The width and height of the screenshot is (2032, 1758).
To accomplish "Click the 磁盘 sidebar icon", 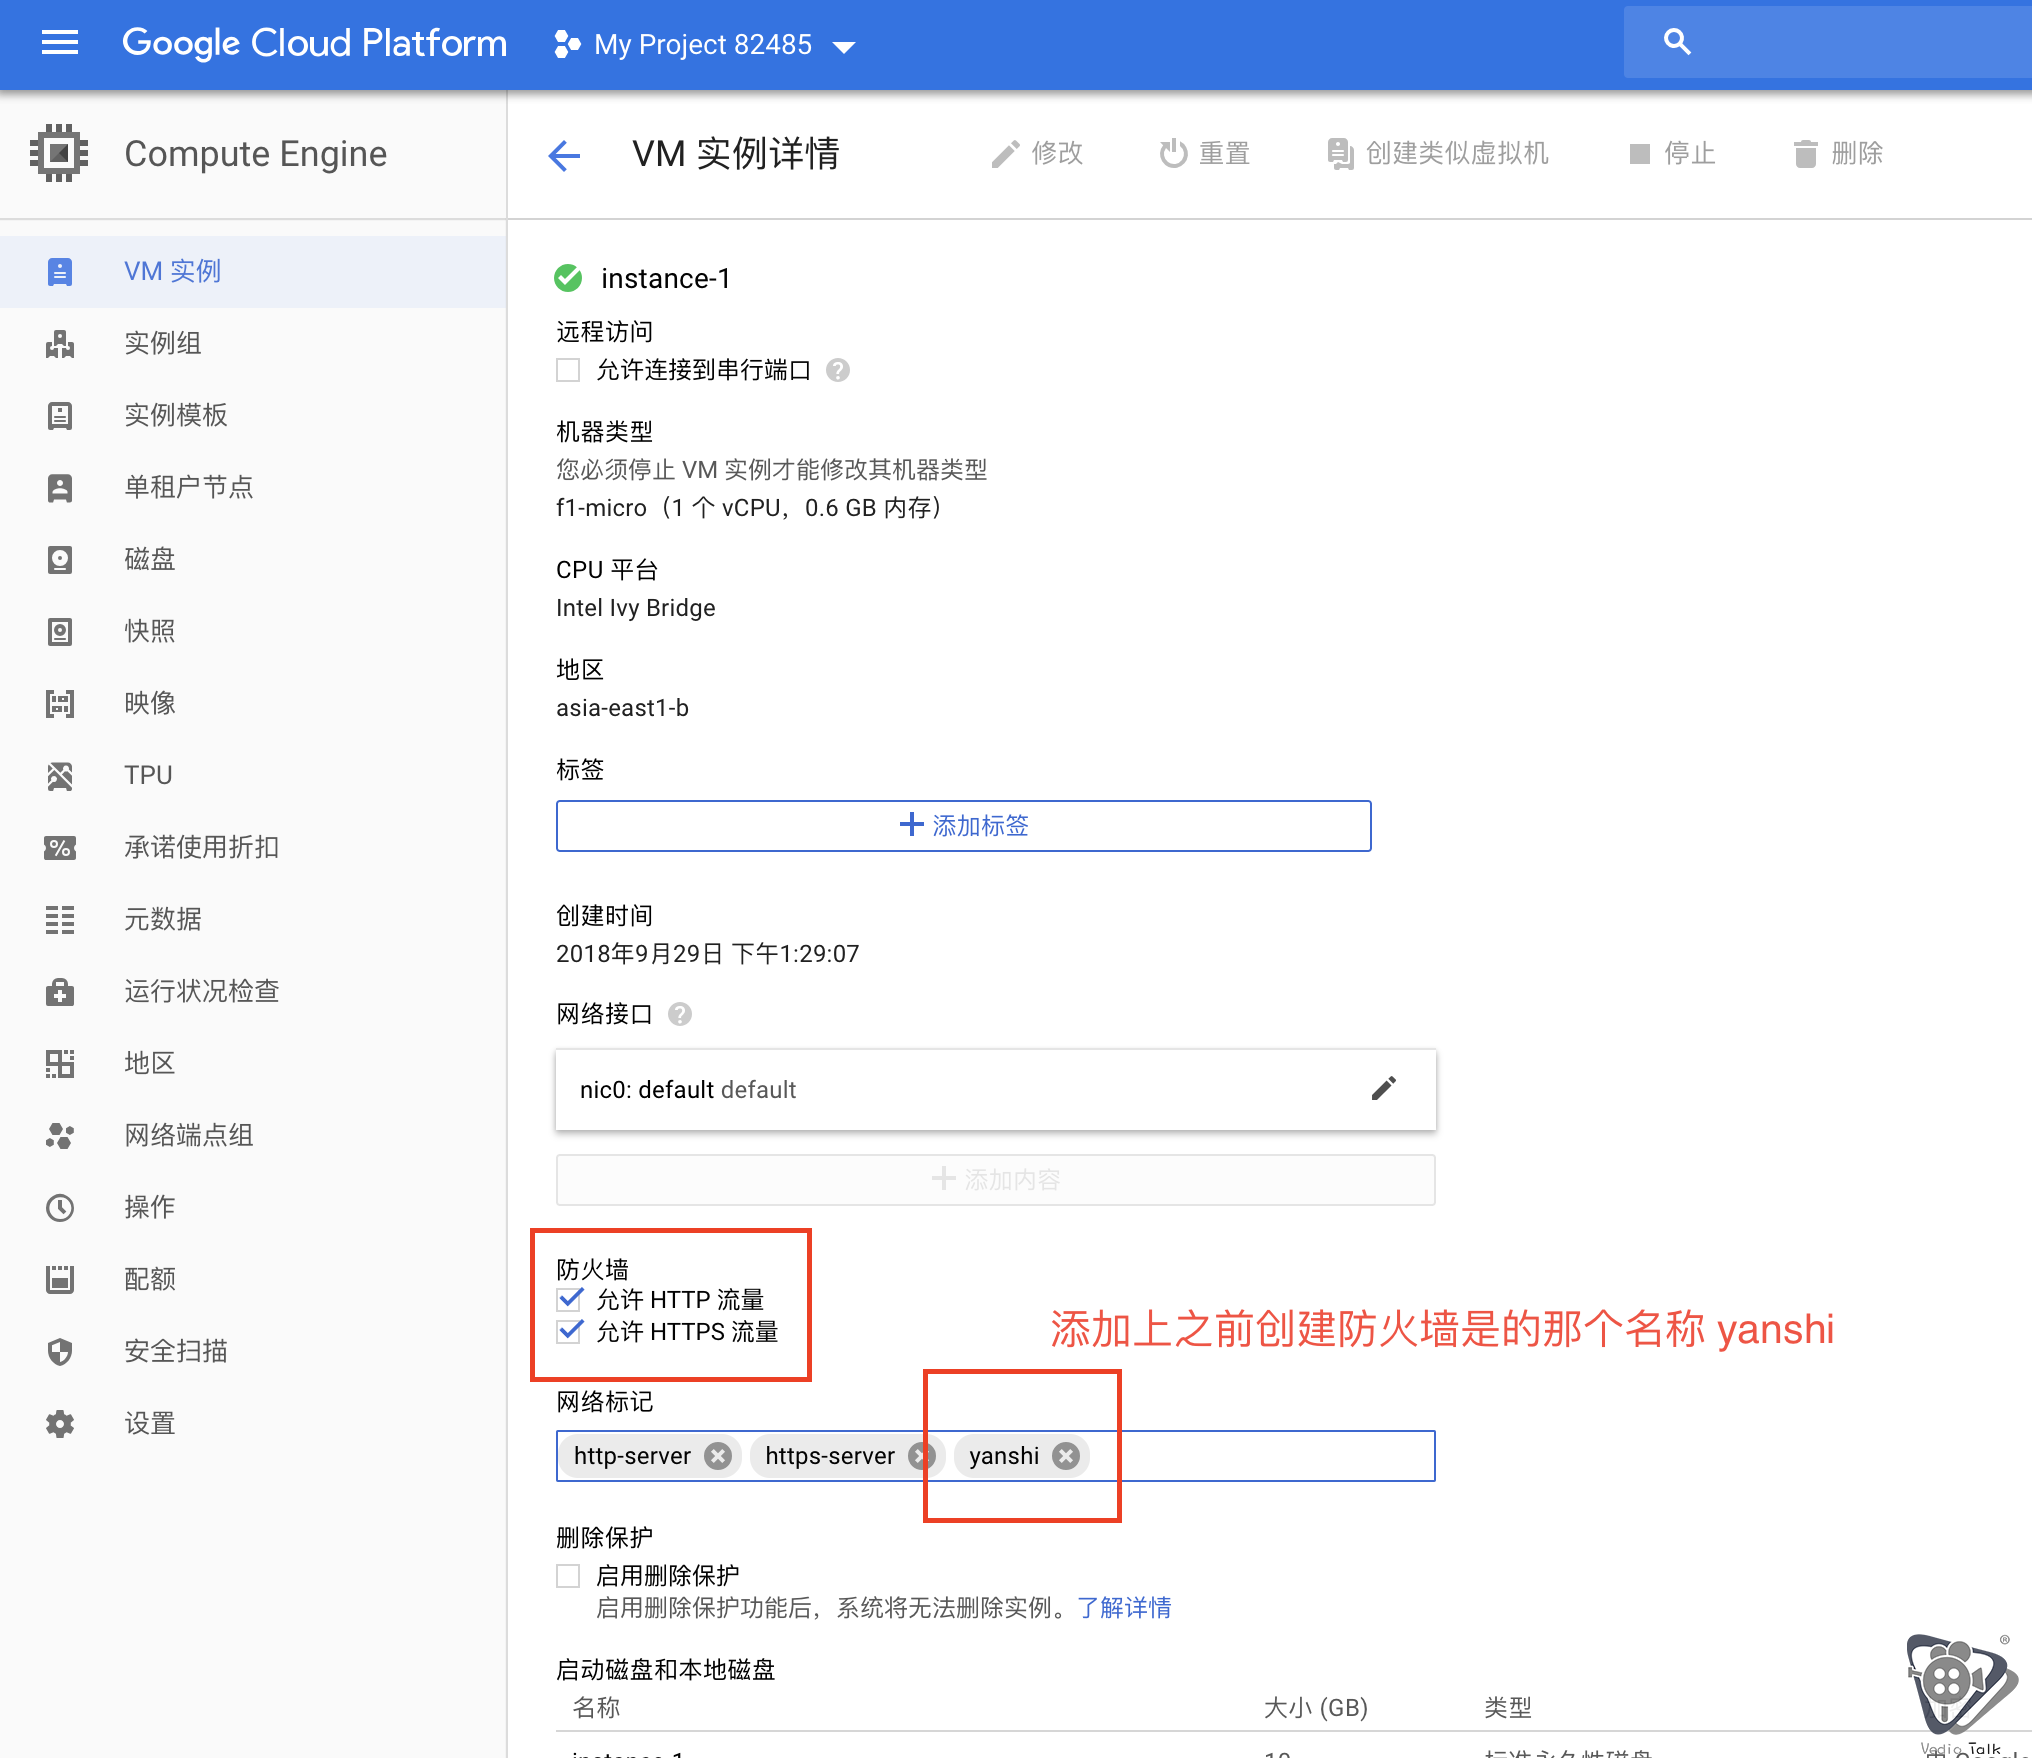I will pos(59,558).
